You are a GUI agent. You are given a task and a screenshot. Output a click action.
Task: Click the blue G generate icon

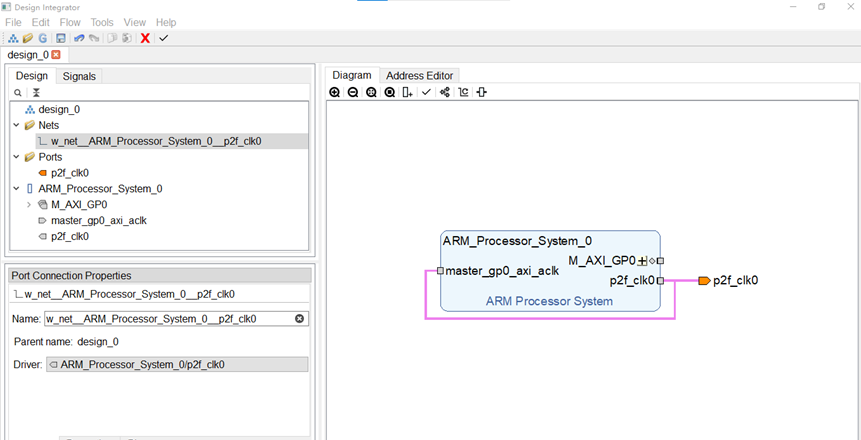[43, 38]
